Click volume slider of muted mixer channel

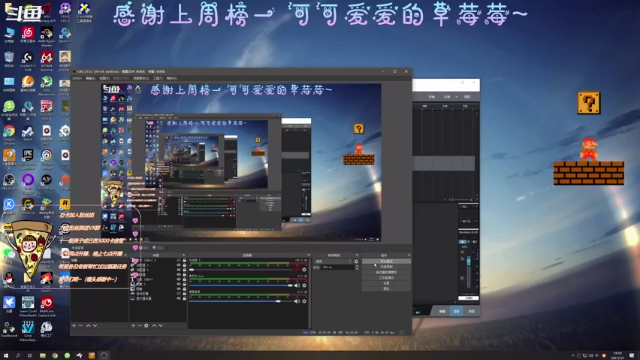coord(241,269)
